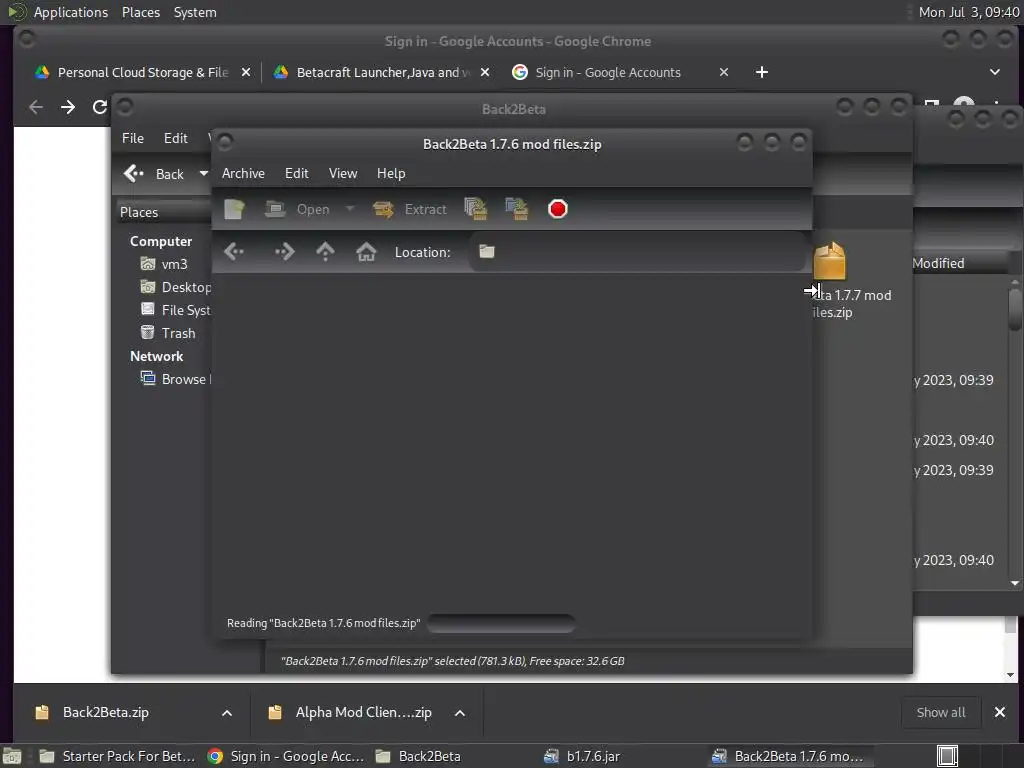Viewport: 1024px width, 768px height.
Task: Click the New archive icon in the toolbar
Action: [234, 209]
